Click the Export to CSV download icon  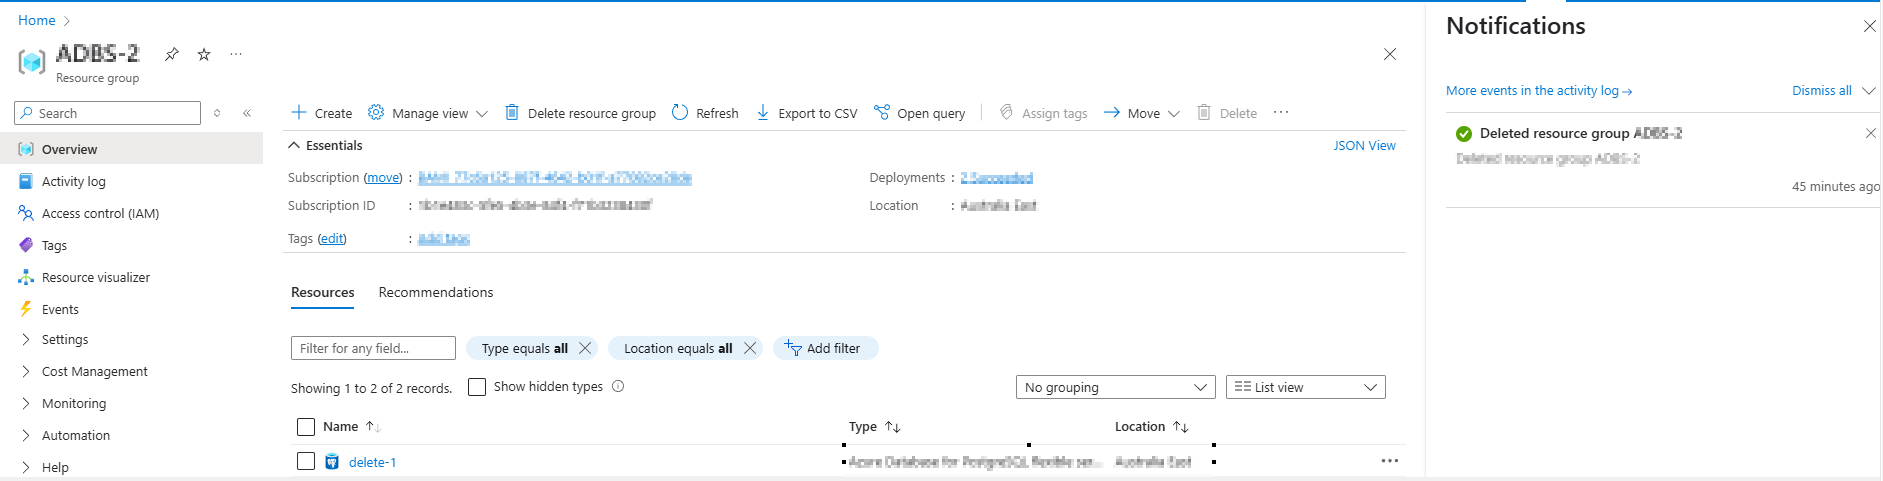point(763,112)
